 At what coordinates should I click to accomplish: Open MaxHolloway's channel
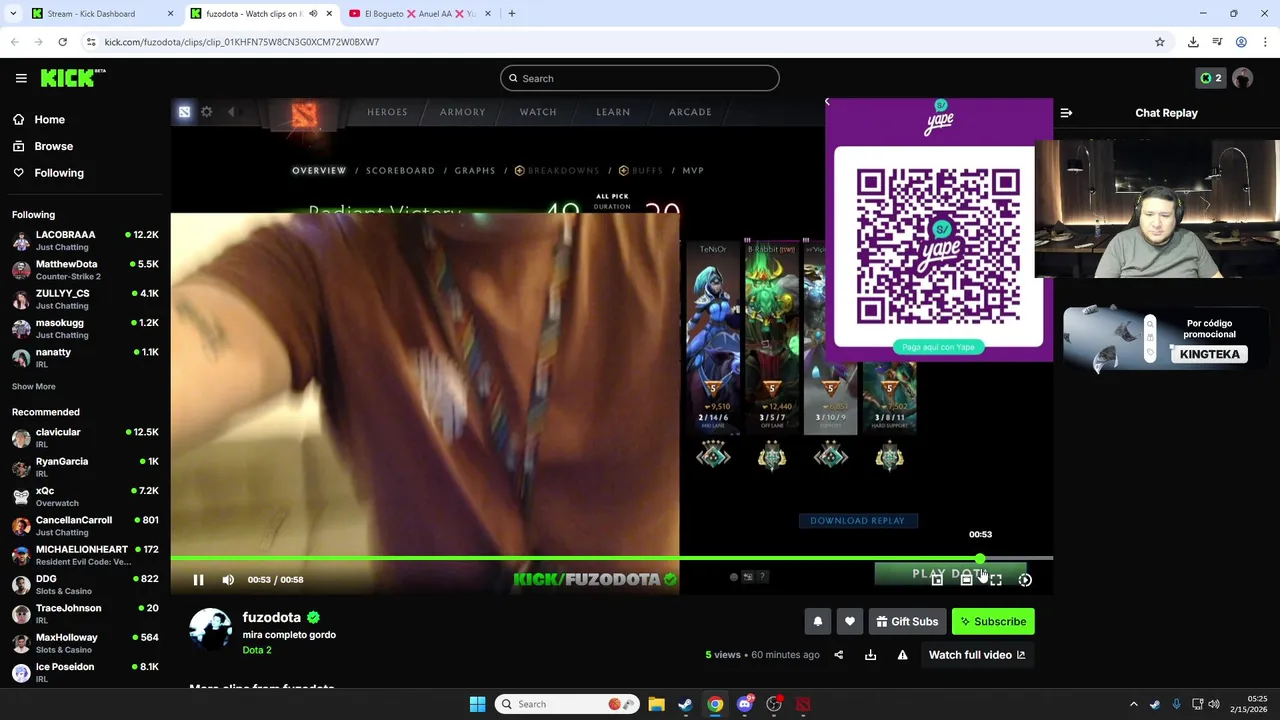click(x=85, y=643)
